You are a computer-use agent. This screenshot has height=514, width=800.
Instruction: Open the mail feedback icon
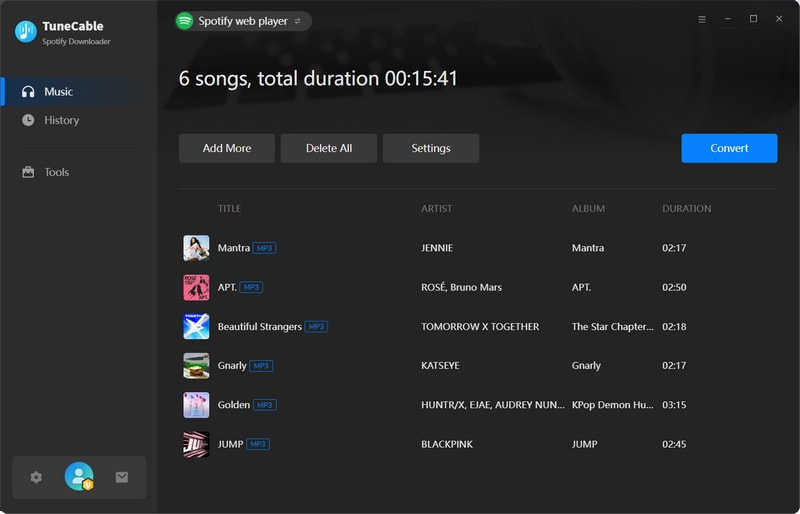pyautogui.click(x=121, y=477)
